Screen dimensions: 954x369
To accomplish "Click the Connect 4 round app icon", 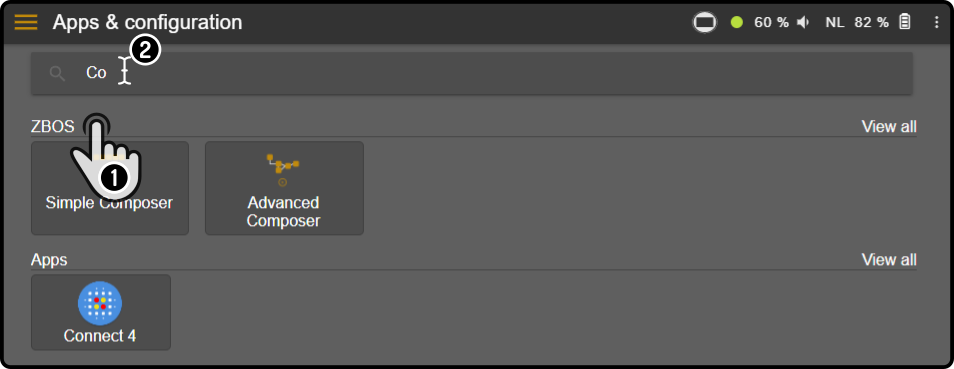I will point(100,303).
